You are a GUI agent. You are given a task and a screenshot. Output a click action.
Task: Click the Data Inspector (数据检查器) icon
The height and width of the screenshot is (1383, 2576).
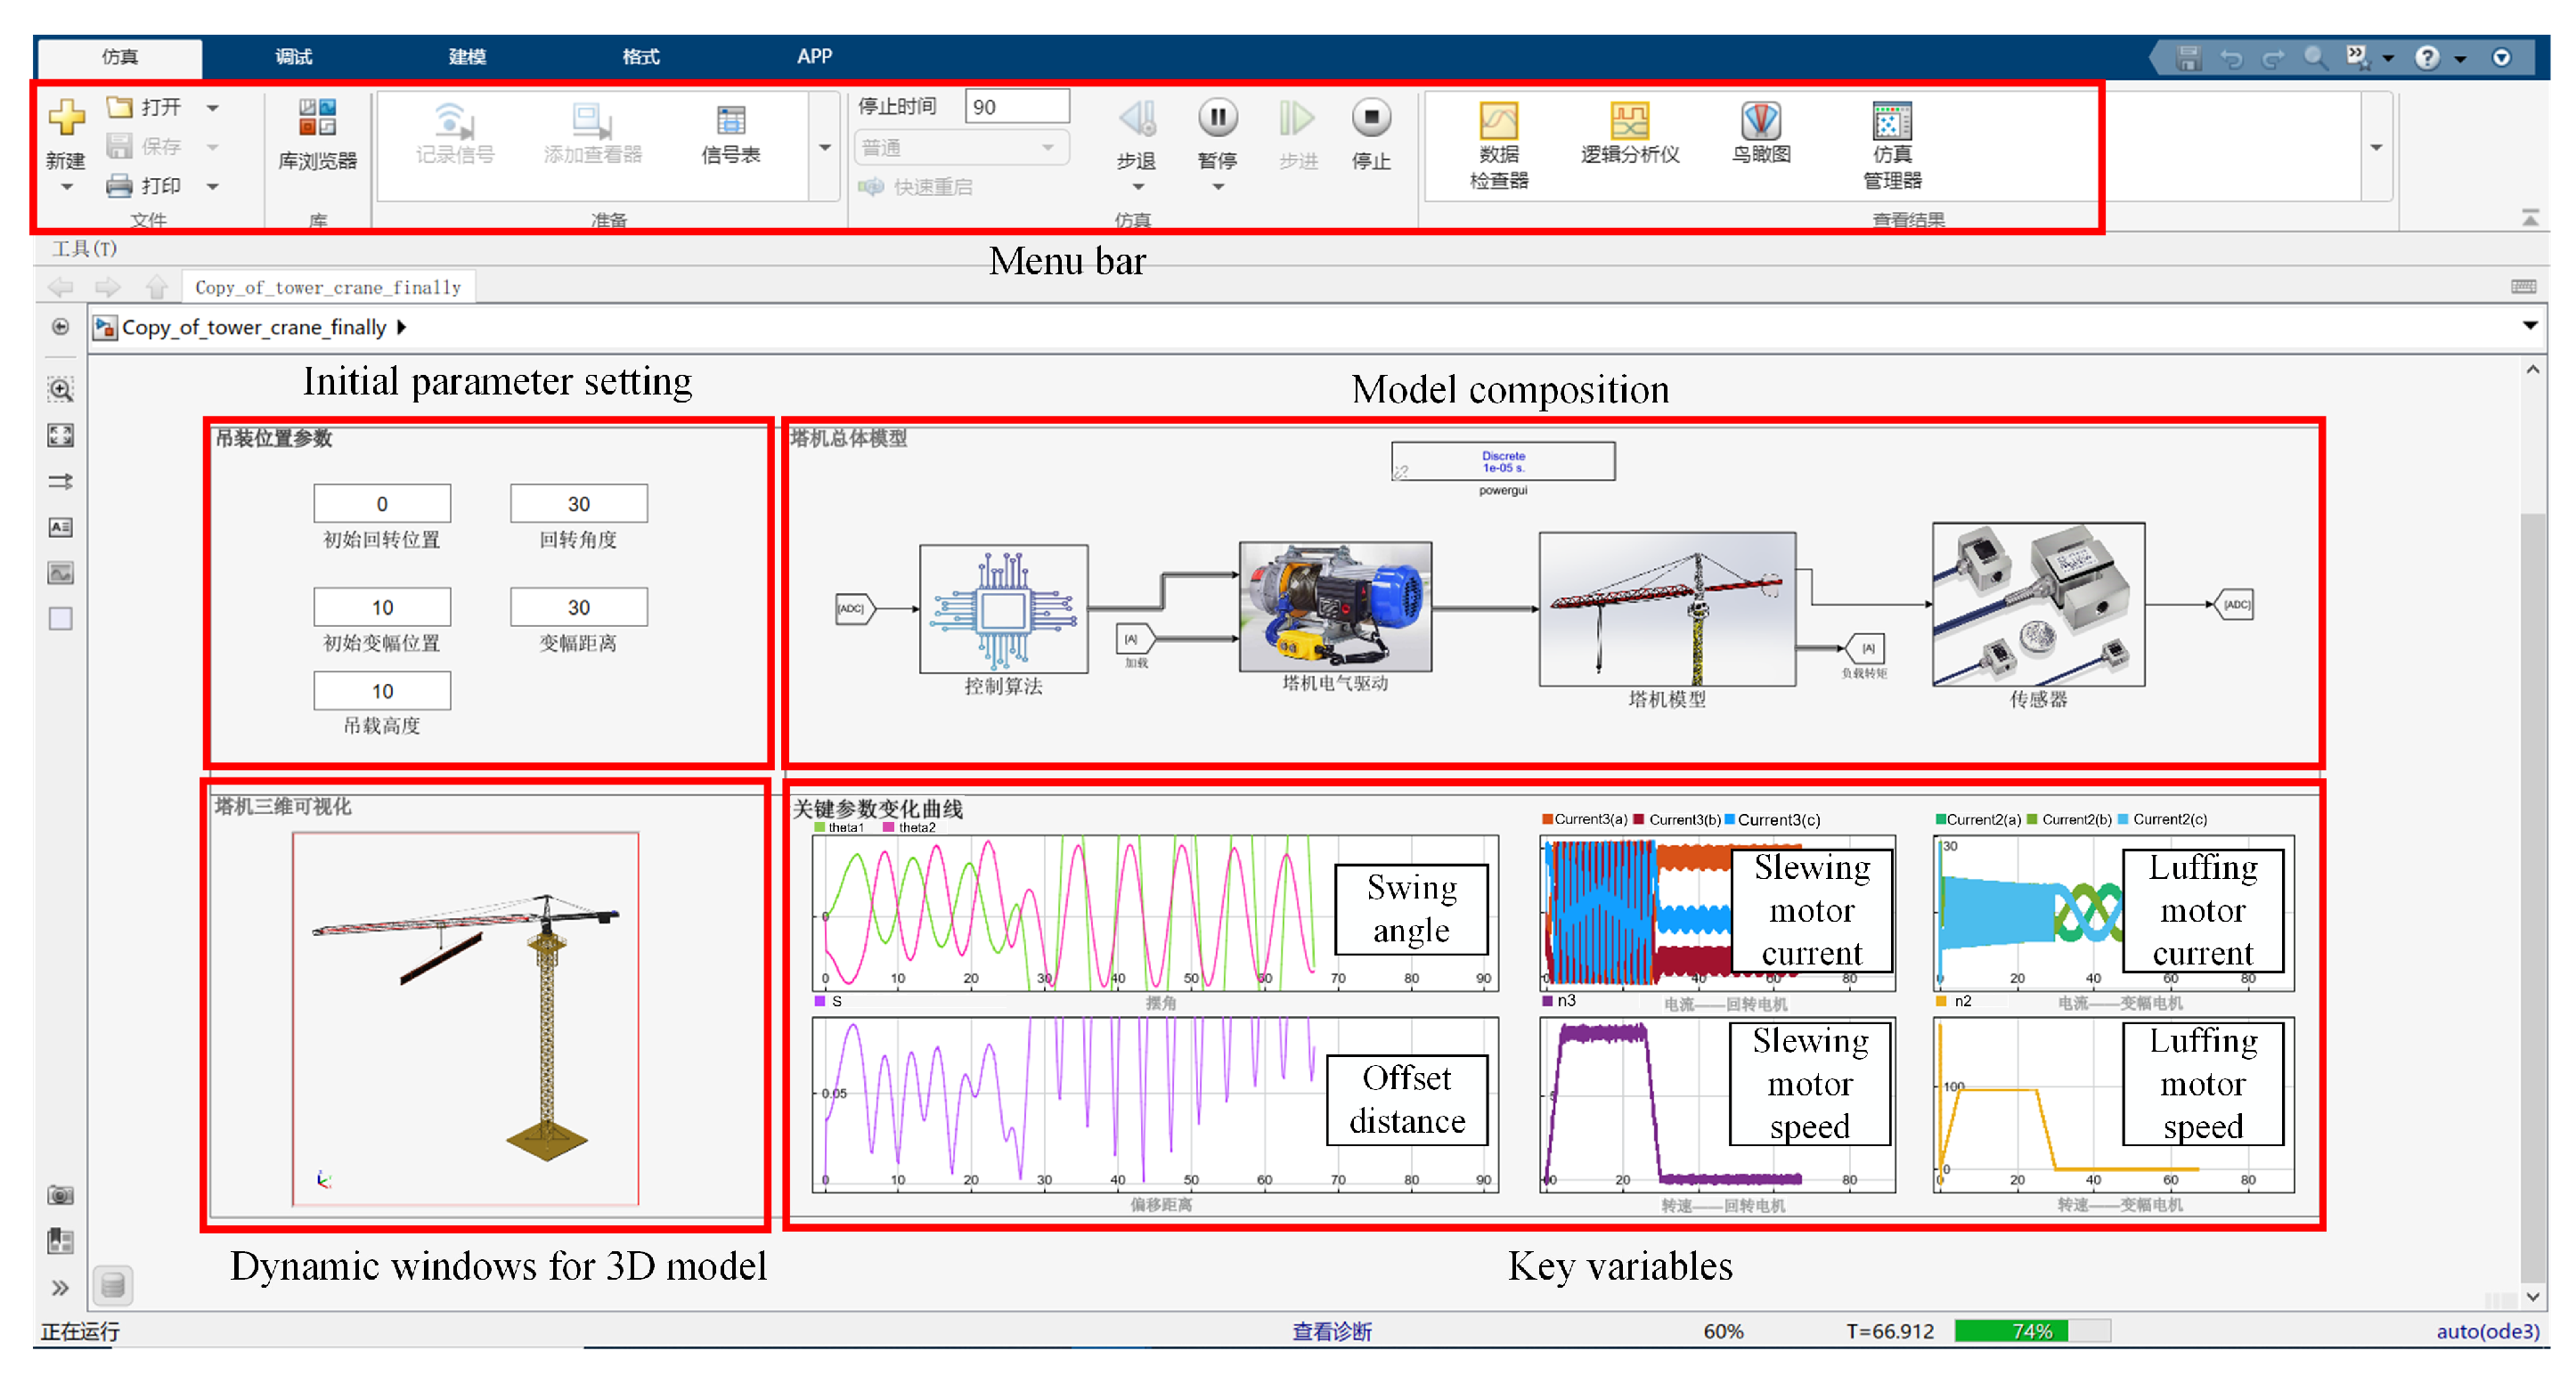point(1497,122)
